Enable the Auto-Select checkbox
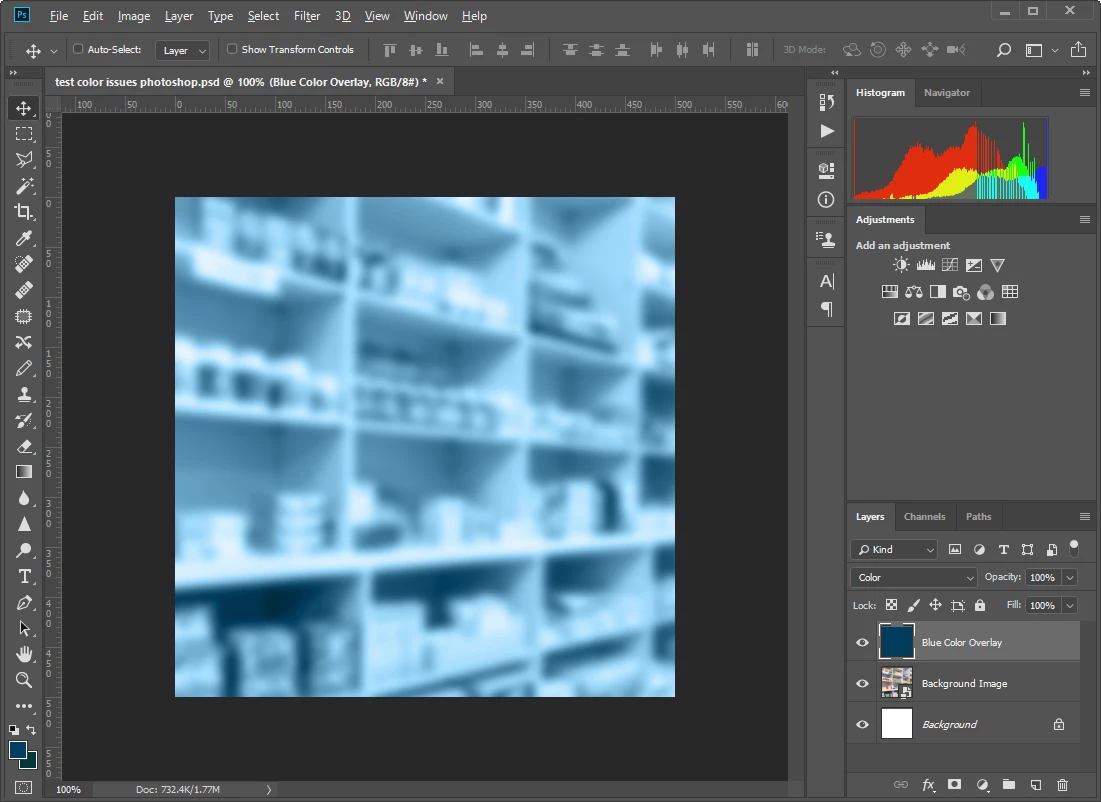Screen dimensions: 1101x802 78,49
